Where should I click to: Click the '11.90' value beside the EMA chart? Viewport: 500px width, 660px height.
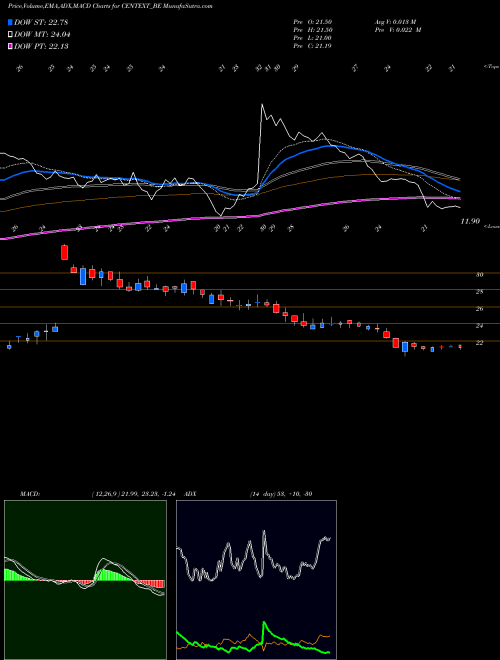click(470, 221)
